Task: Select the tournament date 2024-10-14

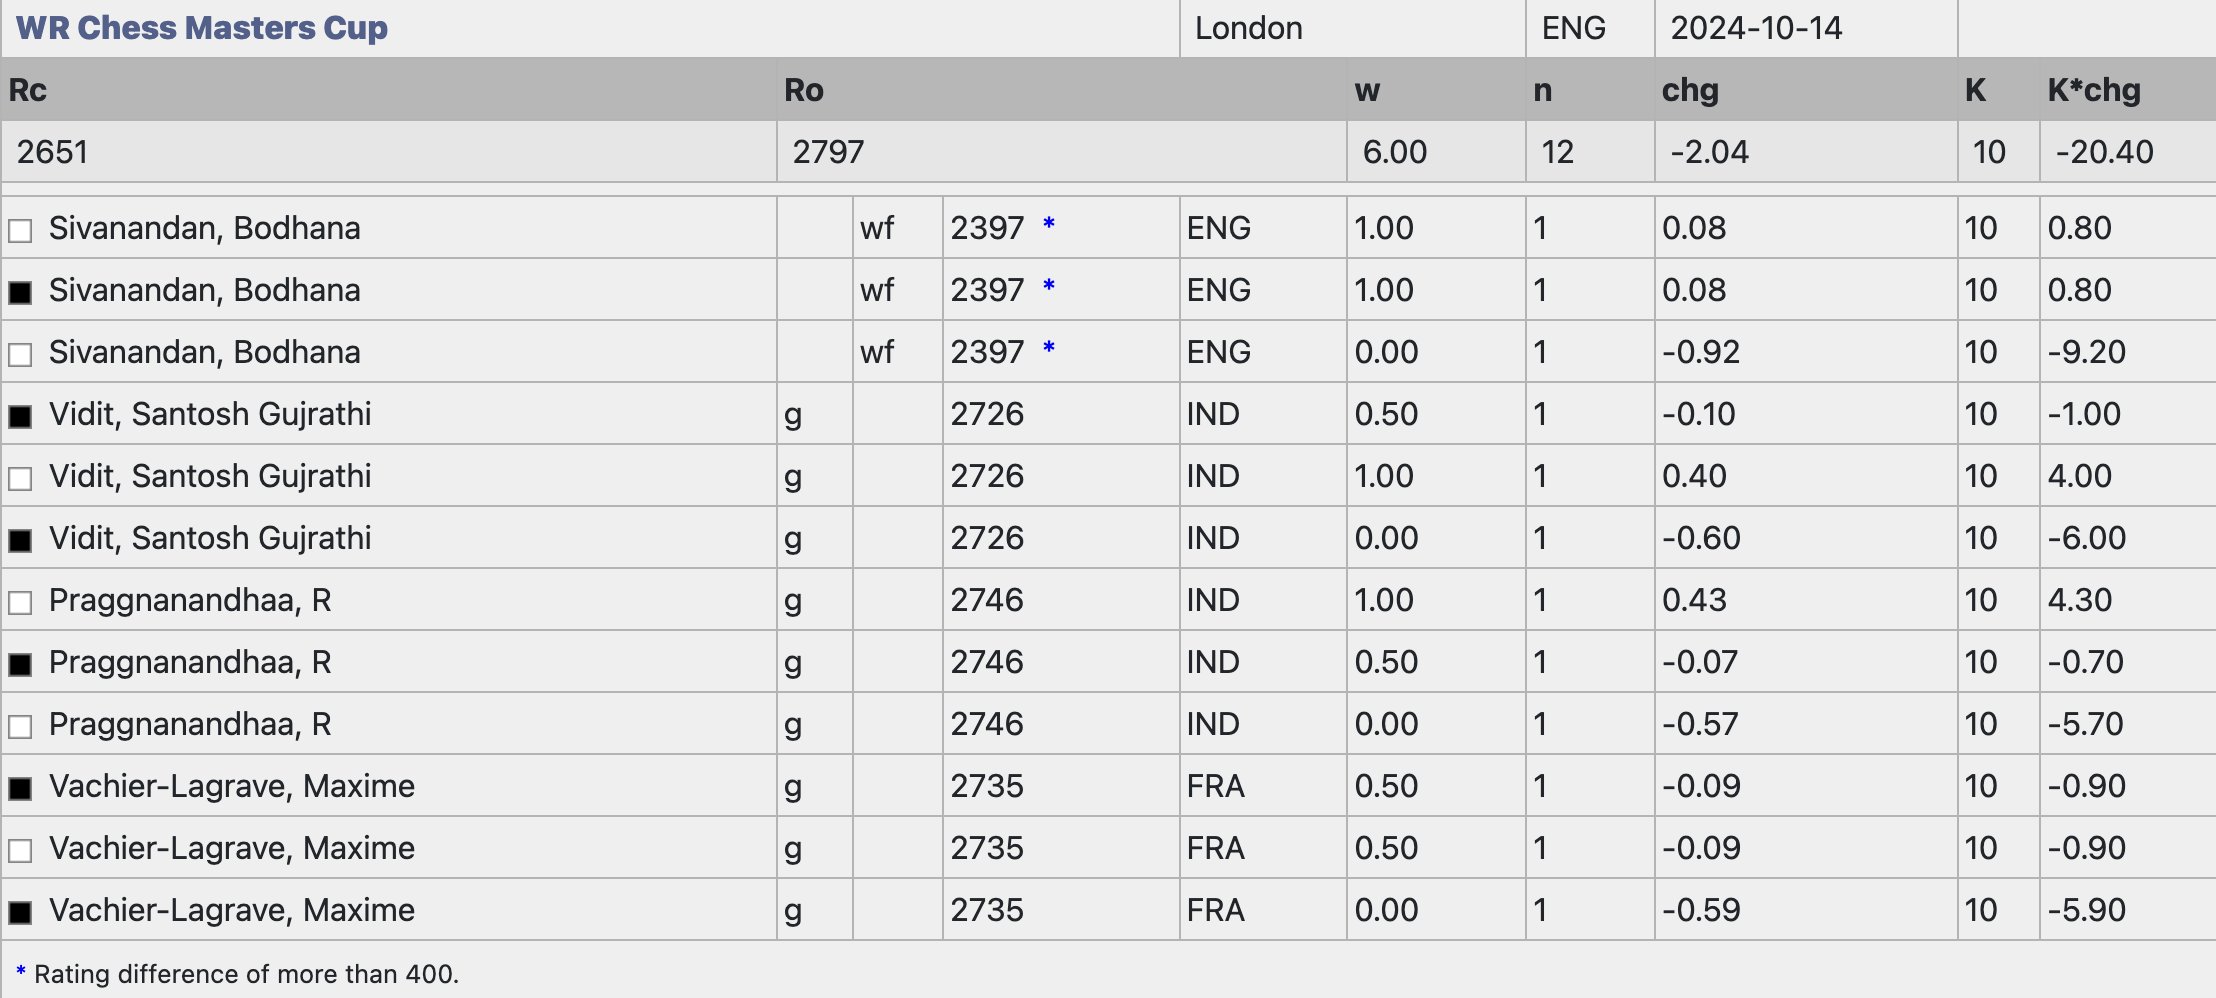Action: pyautogui.click(x=1756, y=28)
